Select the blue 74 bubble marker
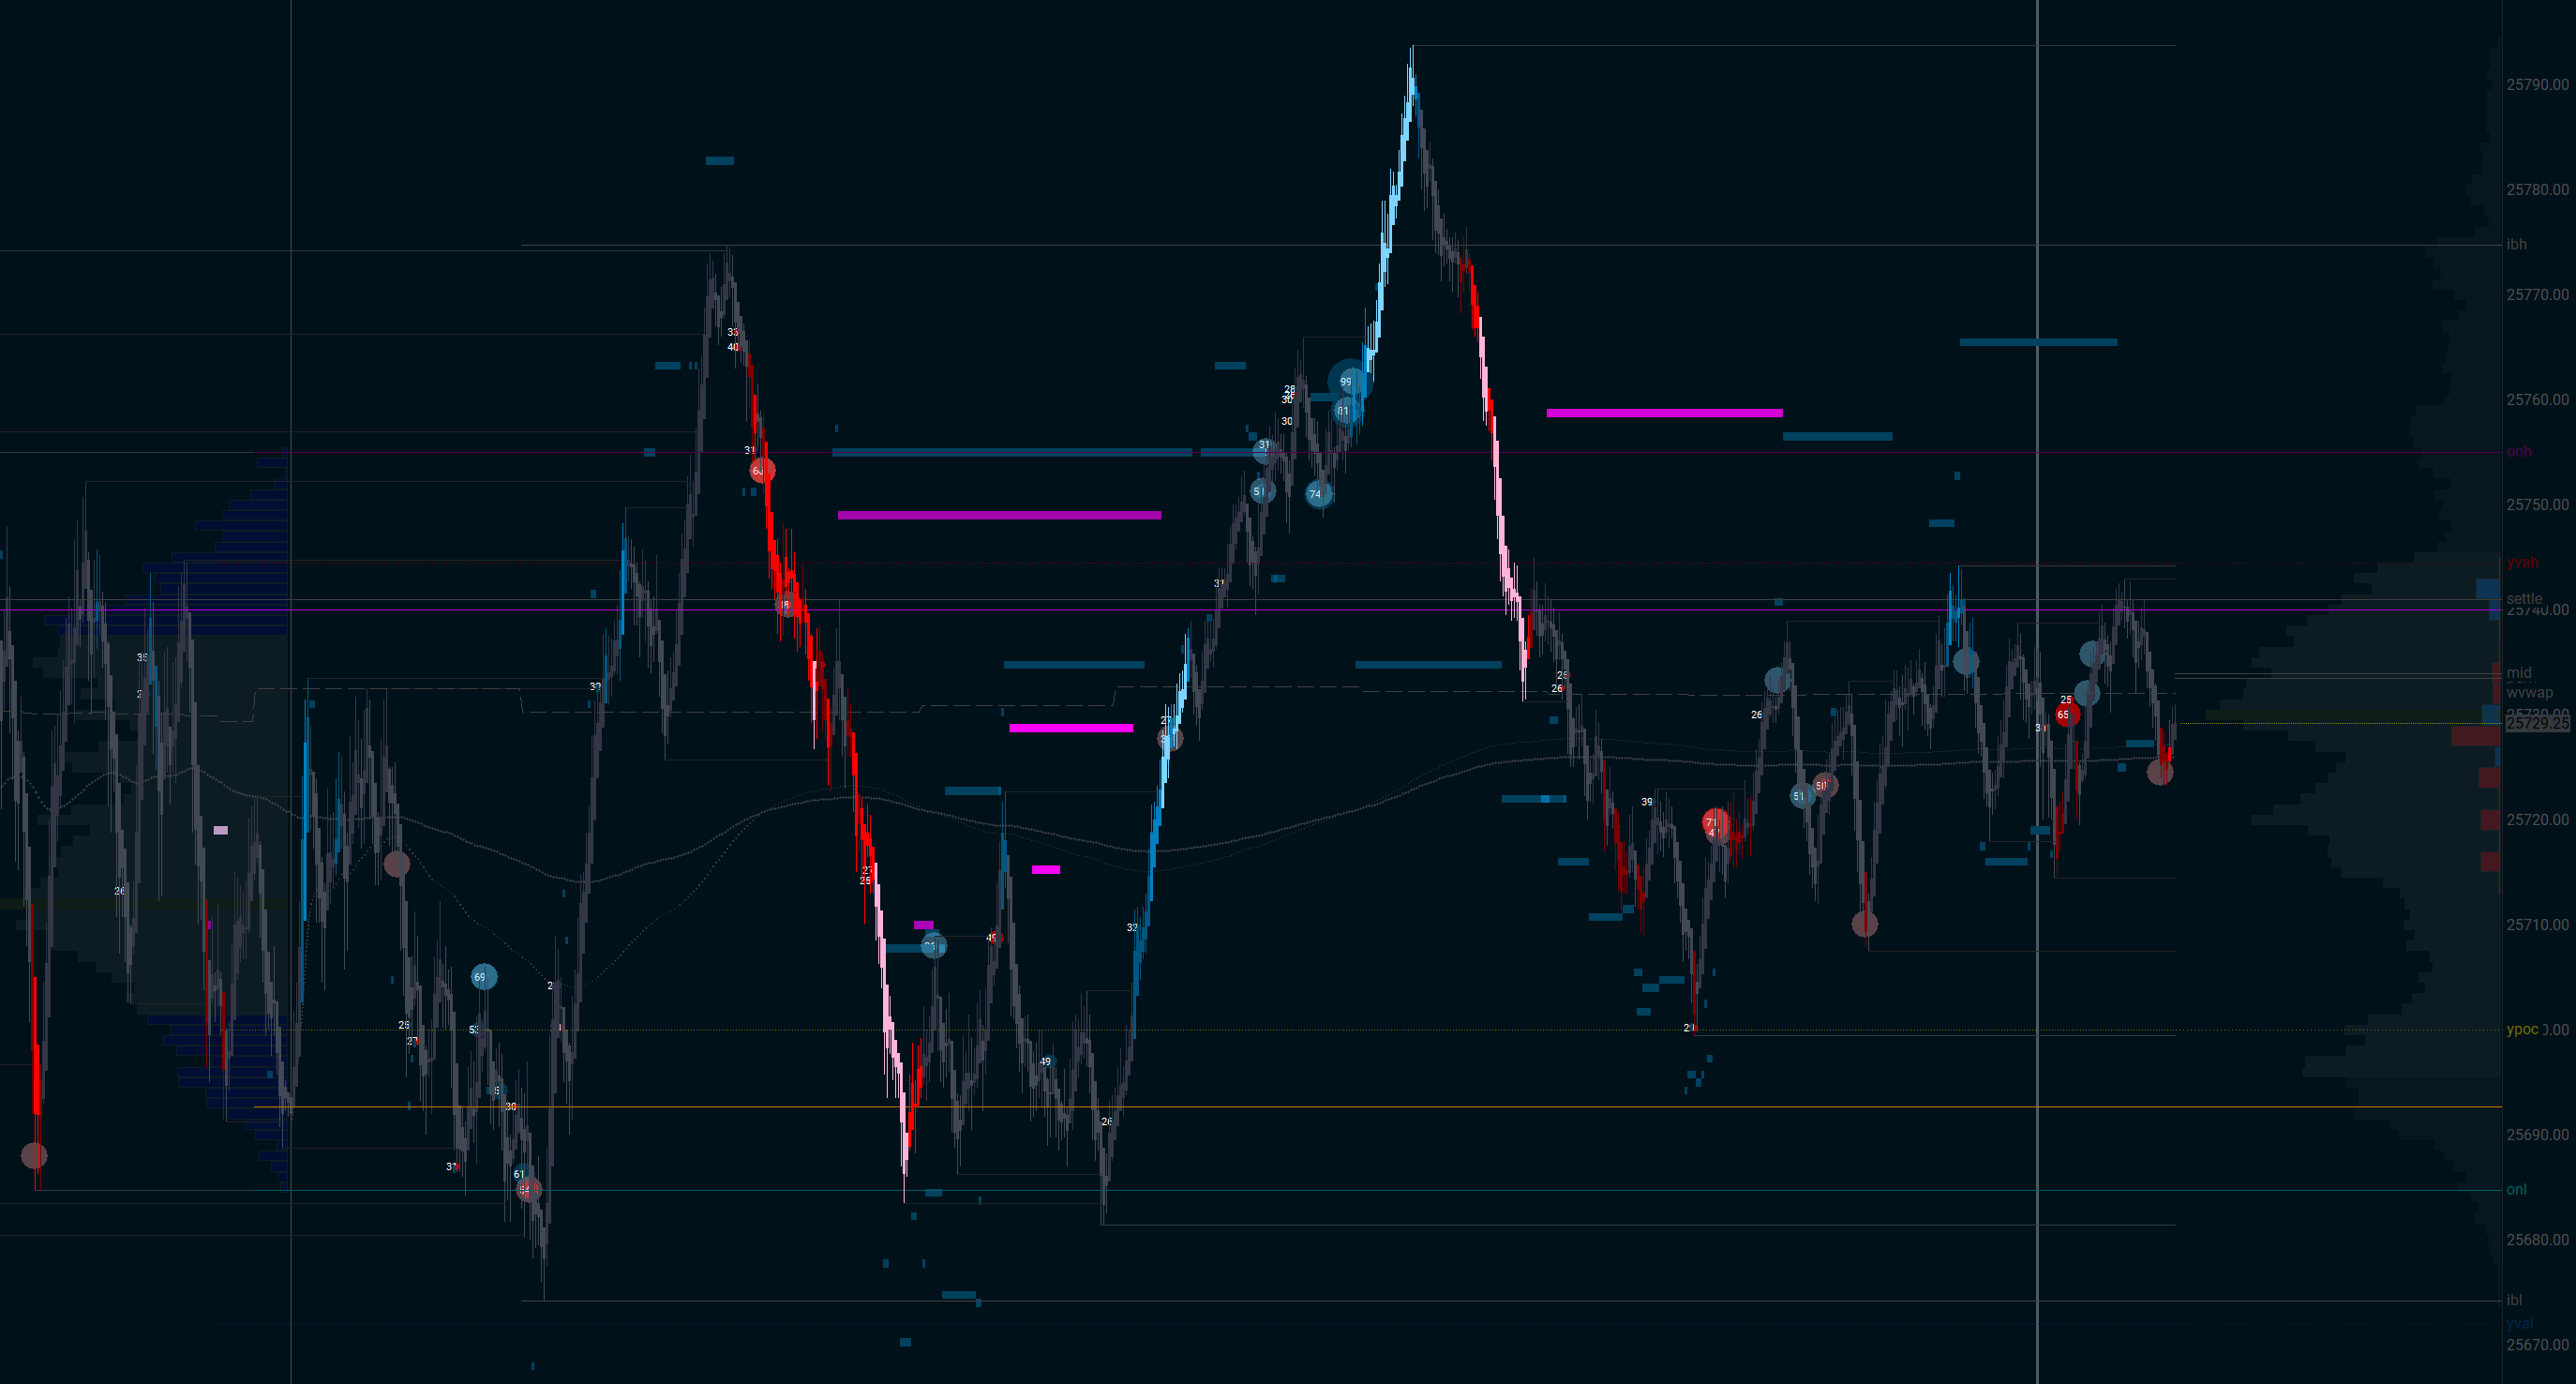This screenshot has height=1384, width=2576. [1318, 494]
